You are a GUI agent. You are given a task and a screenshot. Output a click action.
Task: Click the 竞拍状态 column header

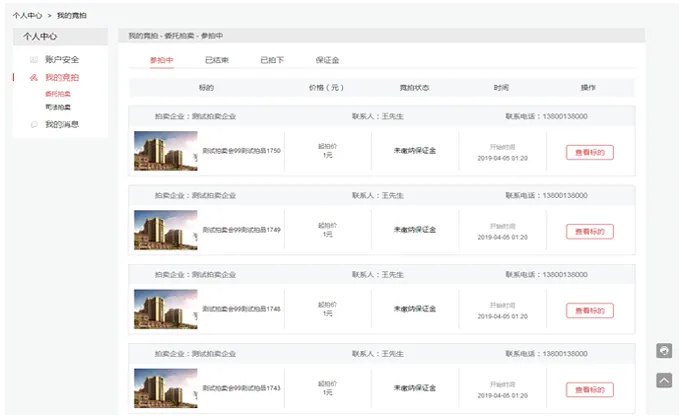pos(414,88)
